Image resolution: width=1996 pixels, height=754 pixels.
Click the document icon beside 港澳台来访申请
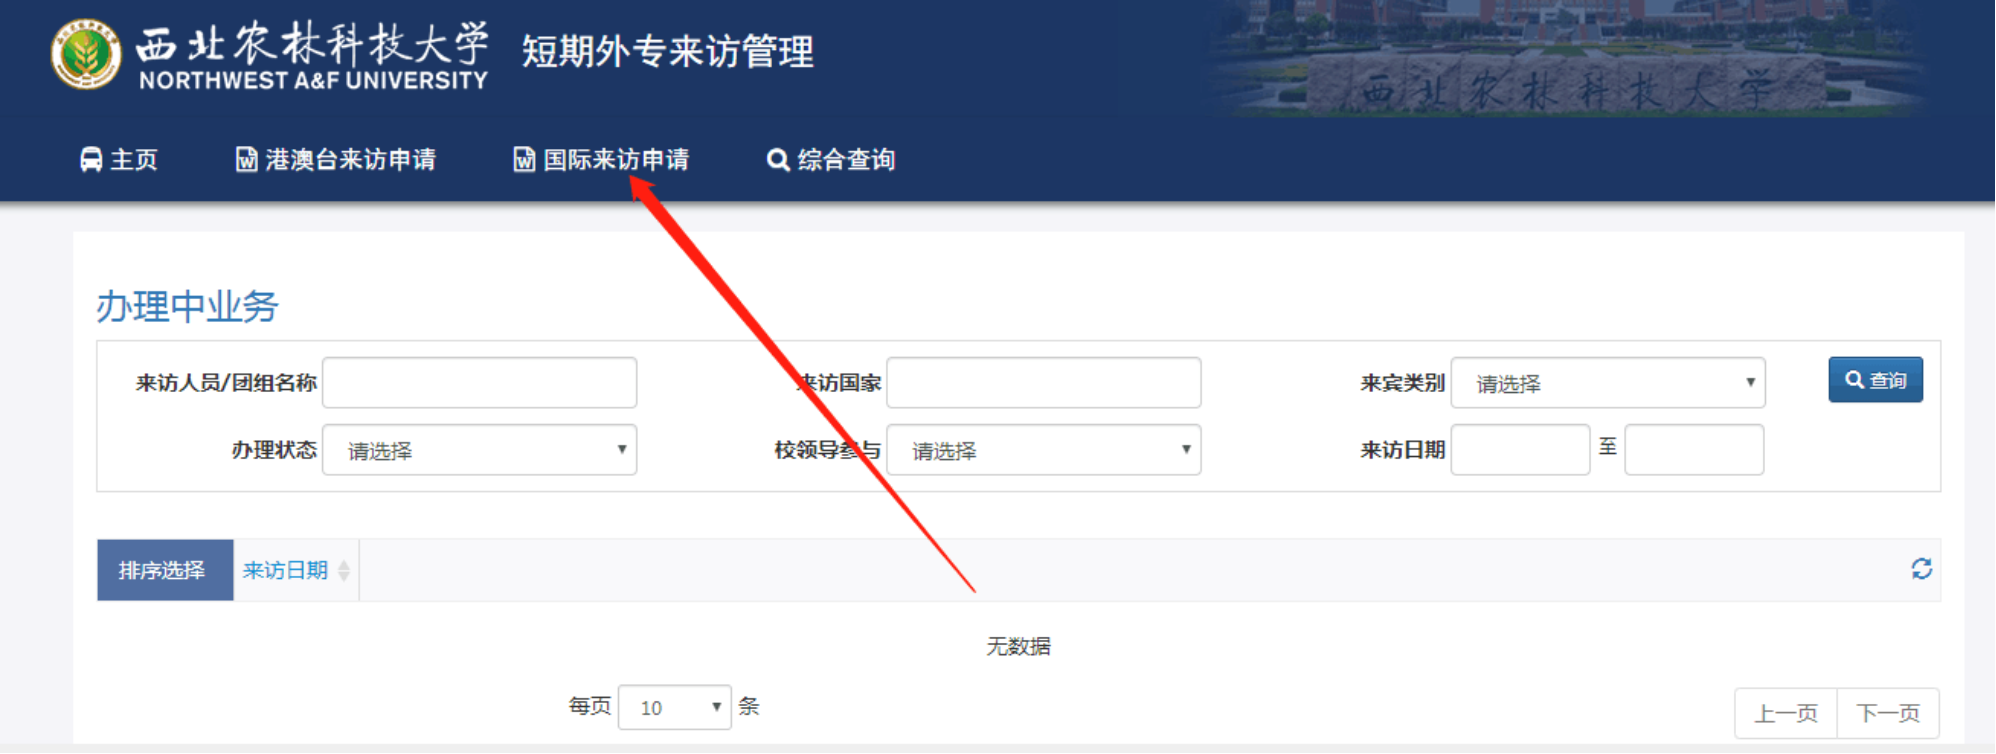pos(246,160)
